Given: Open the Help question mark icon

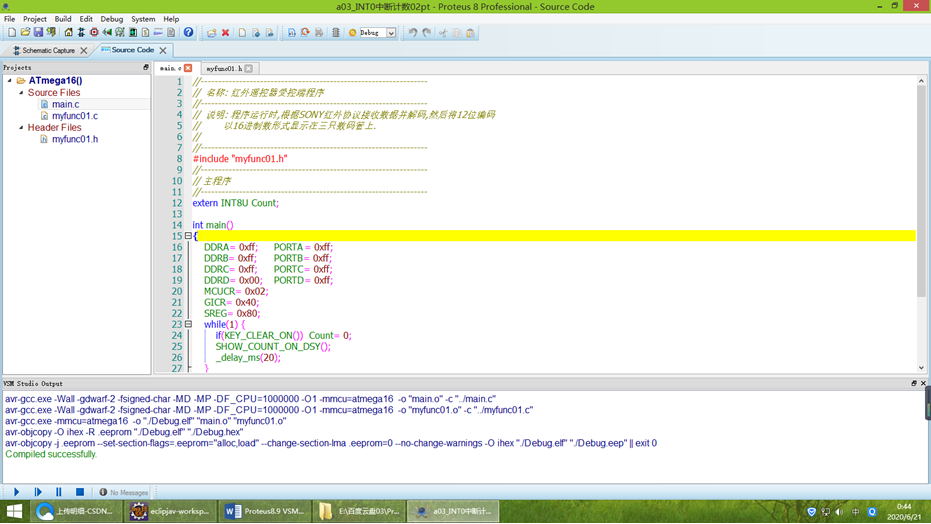Looking at the screenshot, I should pos(188,33).
